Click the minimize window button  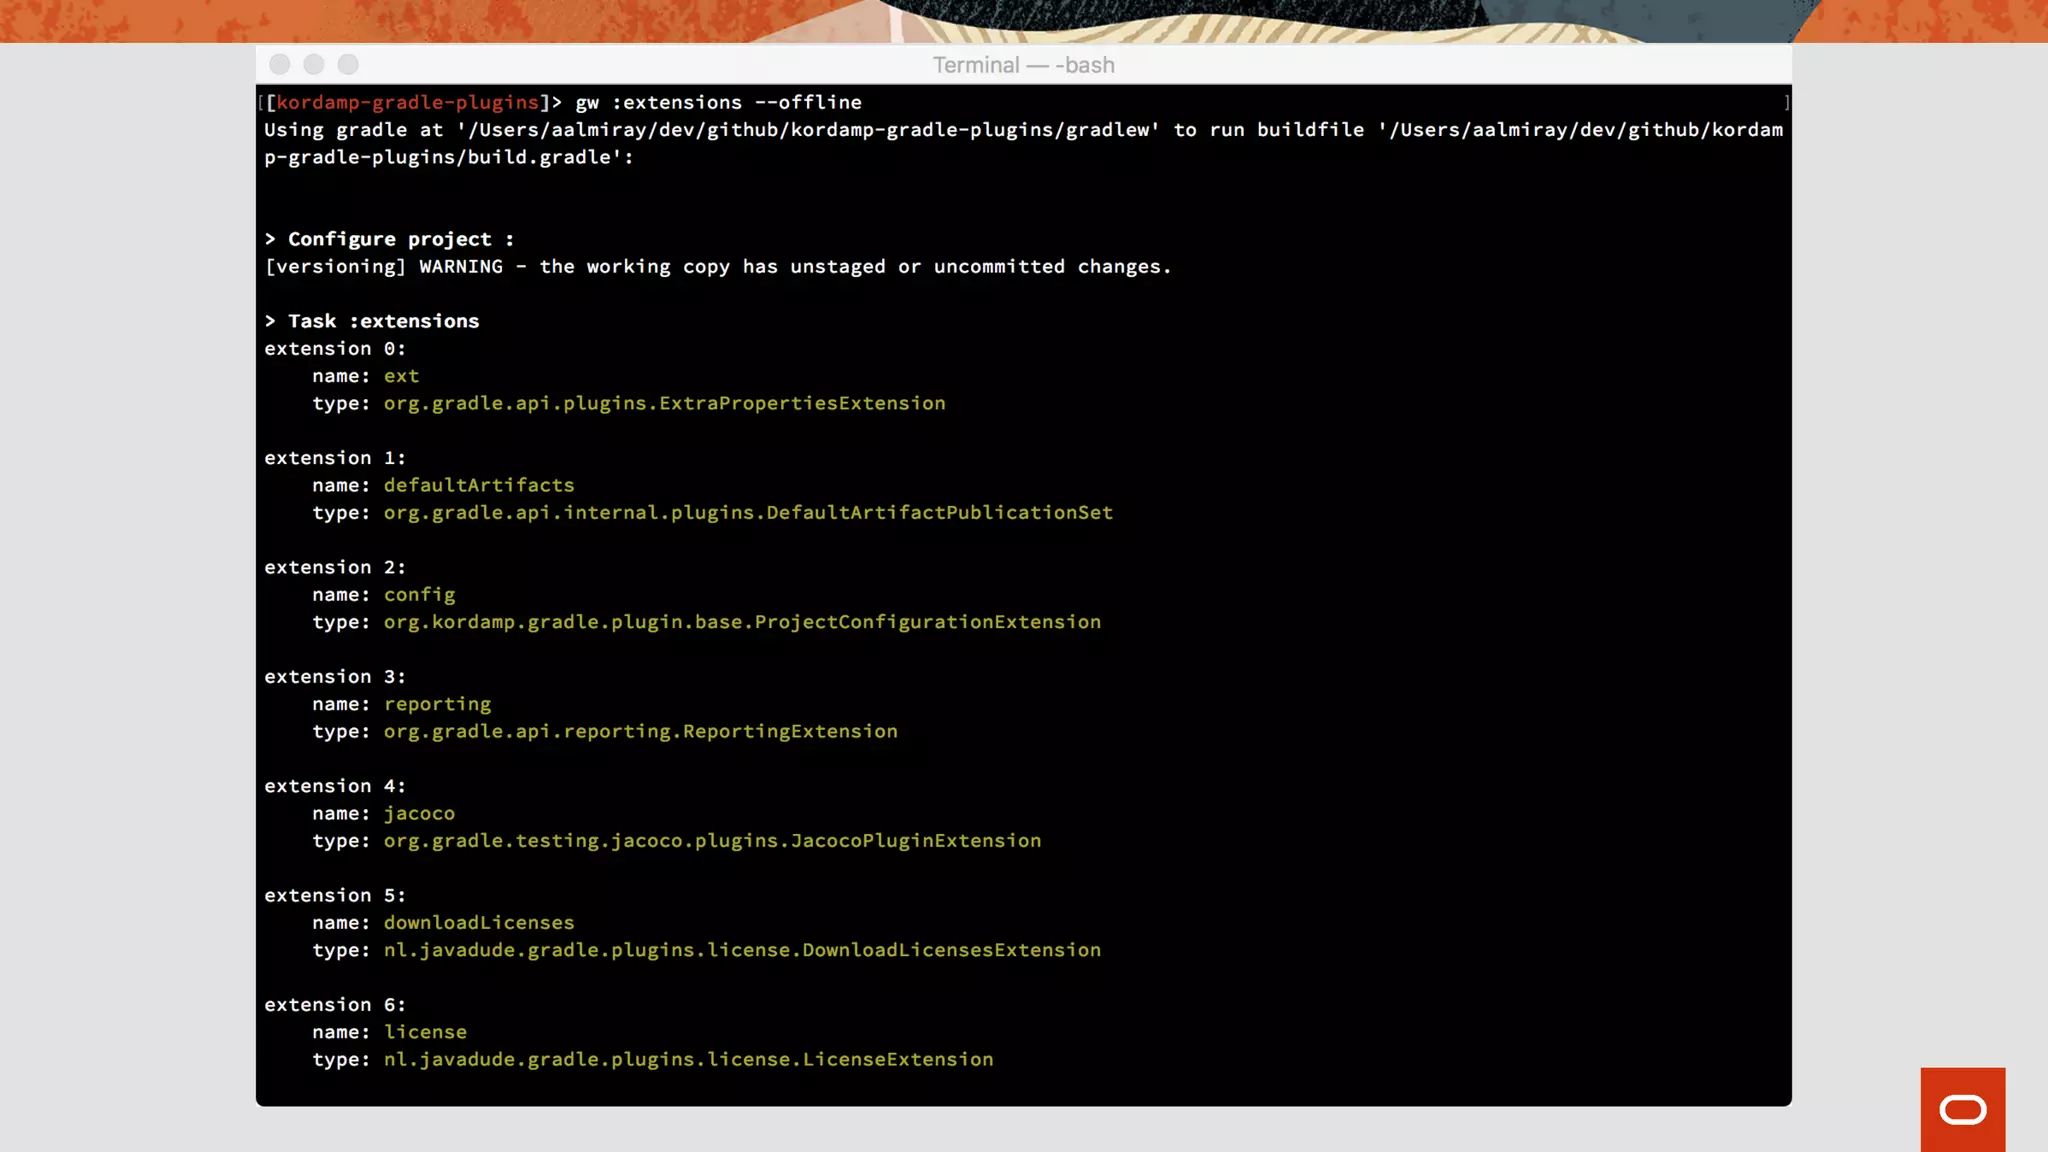click(314, 65)
